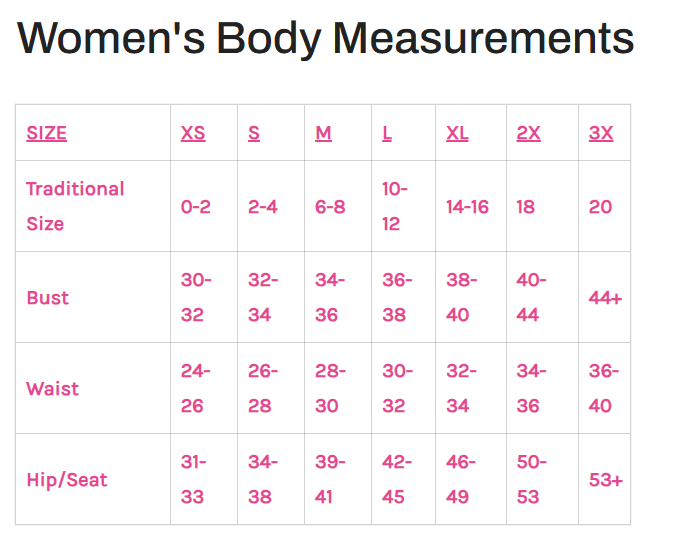Viewport: 692px width, 557px height.
Task: Click the Bust row label
Action: (x=48, y=297)
